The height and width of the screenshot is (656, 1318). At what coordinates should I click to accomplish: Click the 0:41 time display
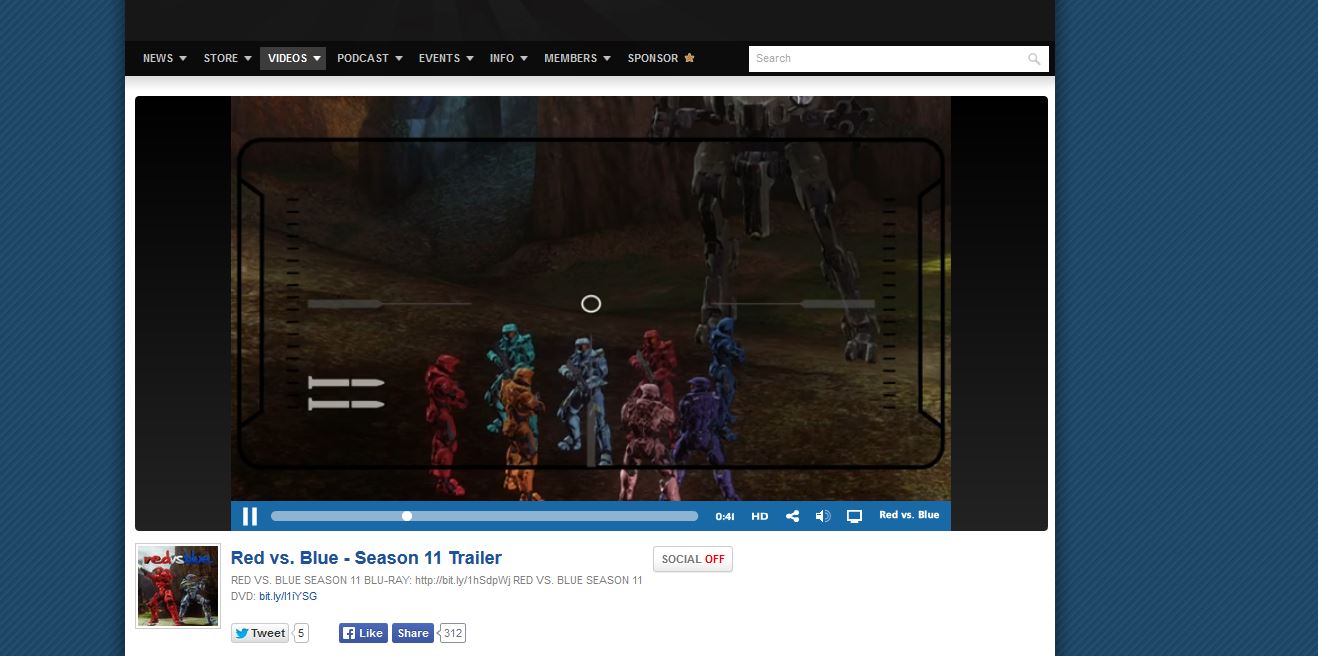click(x=726, y=516)
